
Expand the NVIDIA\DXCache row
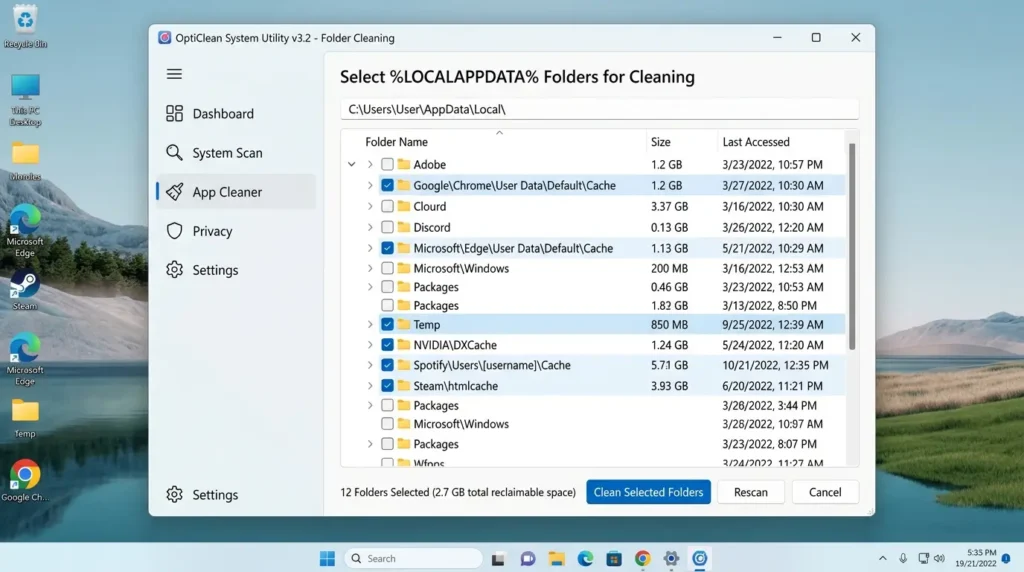(370, 345)
